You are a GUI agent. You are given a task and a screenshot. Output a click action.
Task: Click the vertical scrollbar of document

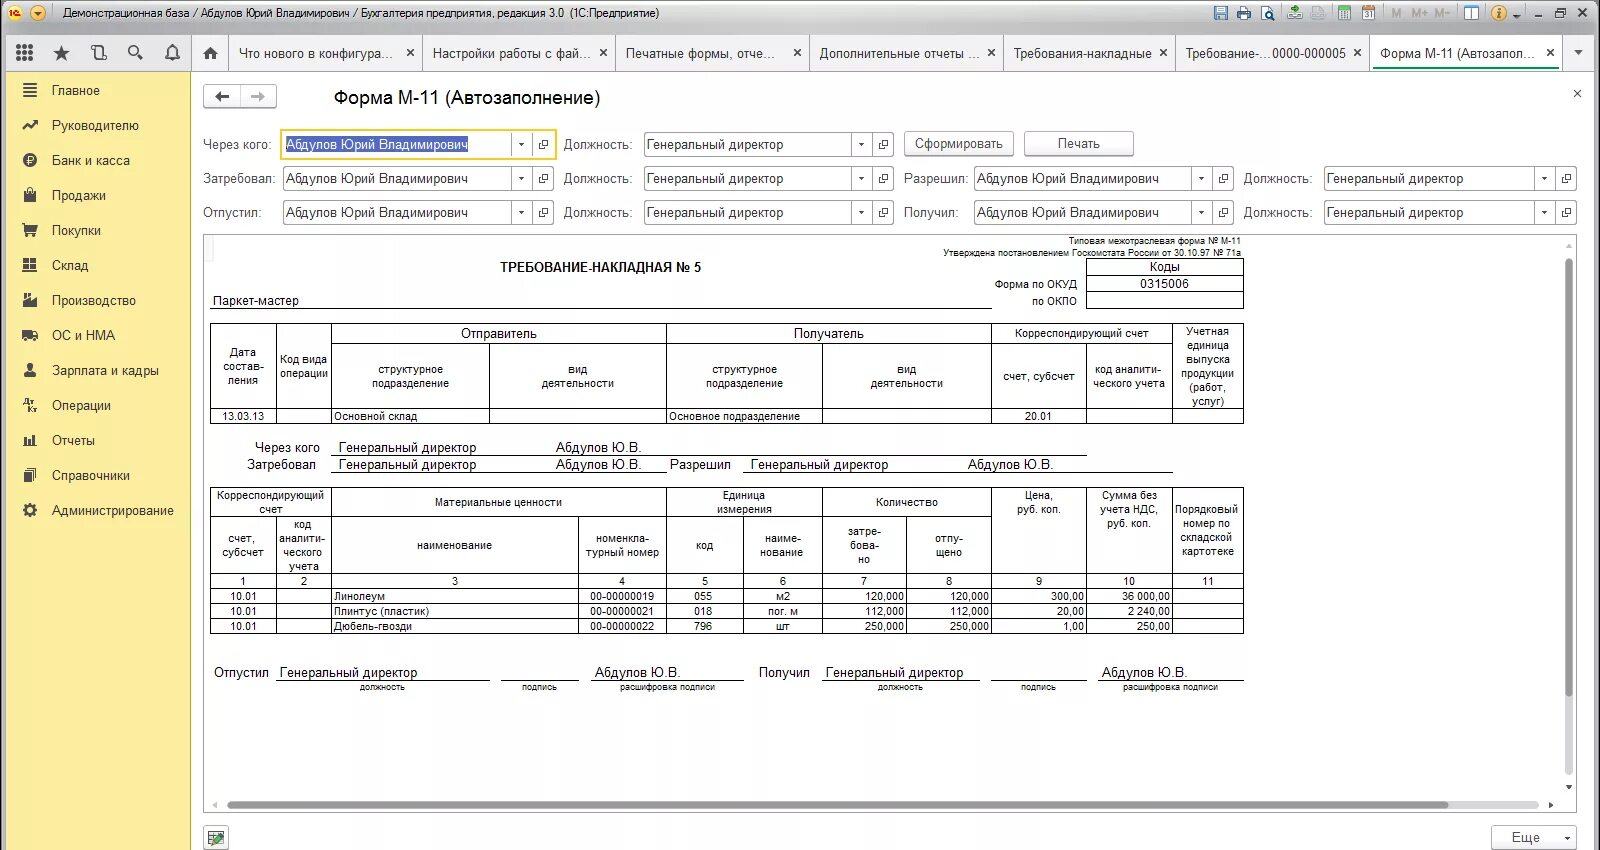click(1569, 478)
